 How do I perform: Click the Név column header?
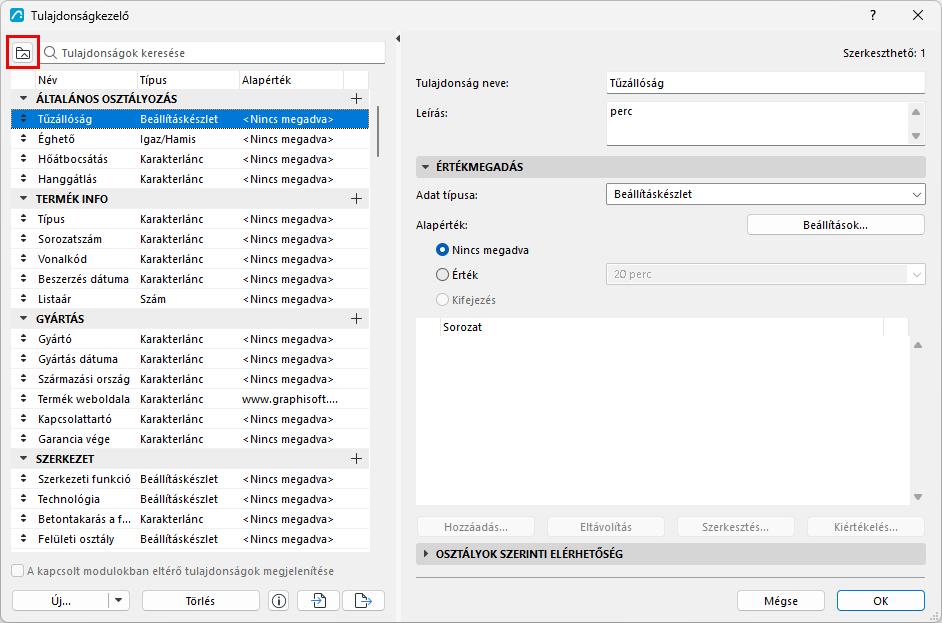(86, 80)
